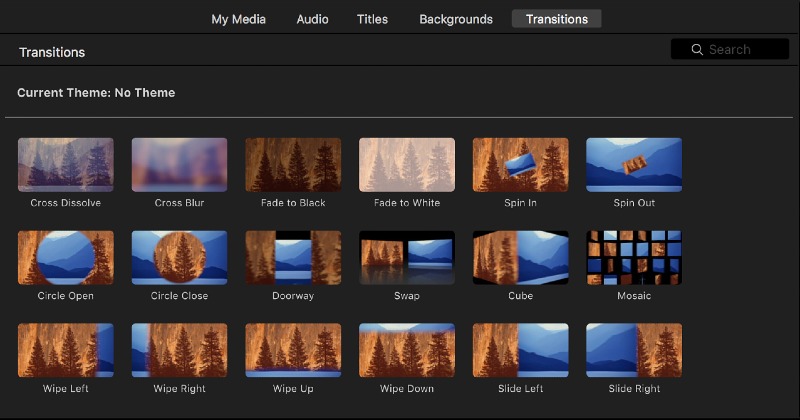Pick the Cube transition thumbnail
This screenshot has width=800, height=420.
521,258
